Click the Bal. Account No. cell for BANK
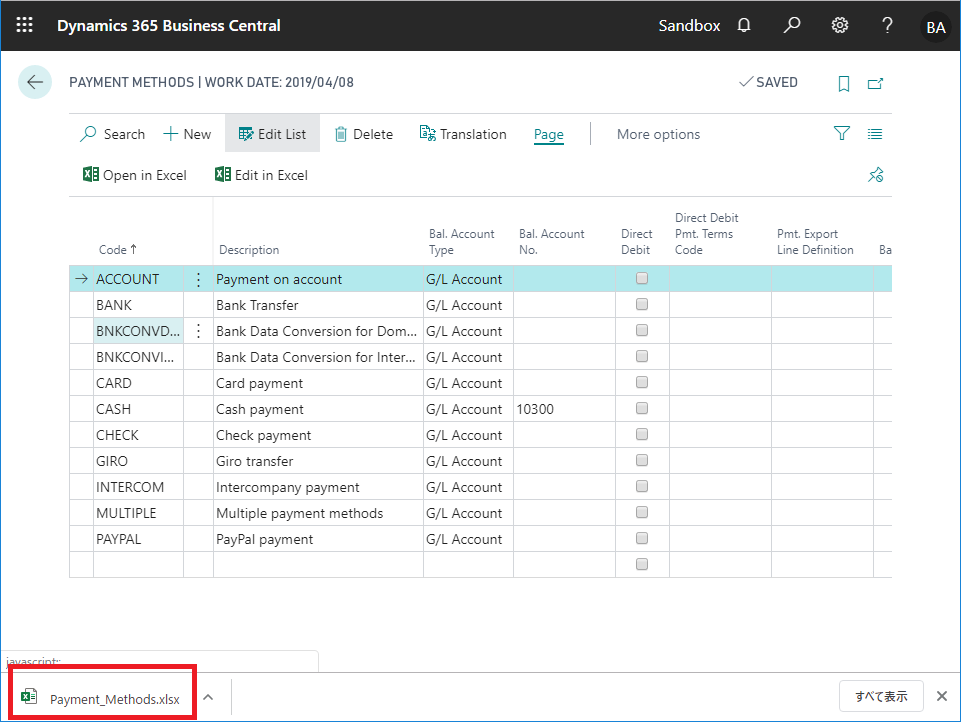This screenshot has height=722, width=961. click(564, 305)
